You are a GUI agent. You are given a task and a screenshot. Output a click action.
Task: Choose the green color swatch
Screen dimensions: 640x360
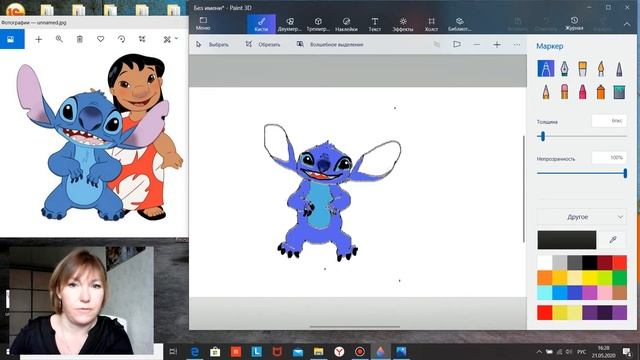[x=619, y=278]
